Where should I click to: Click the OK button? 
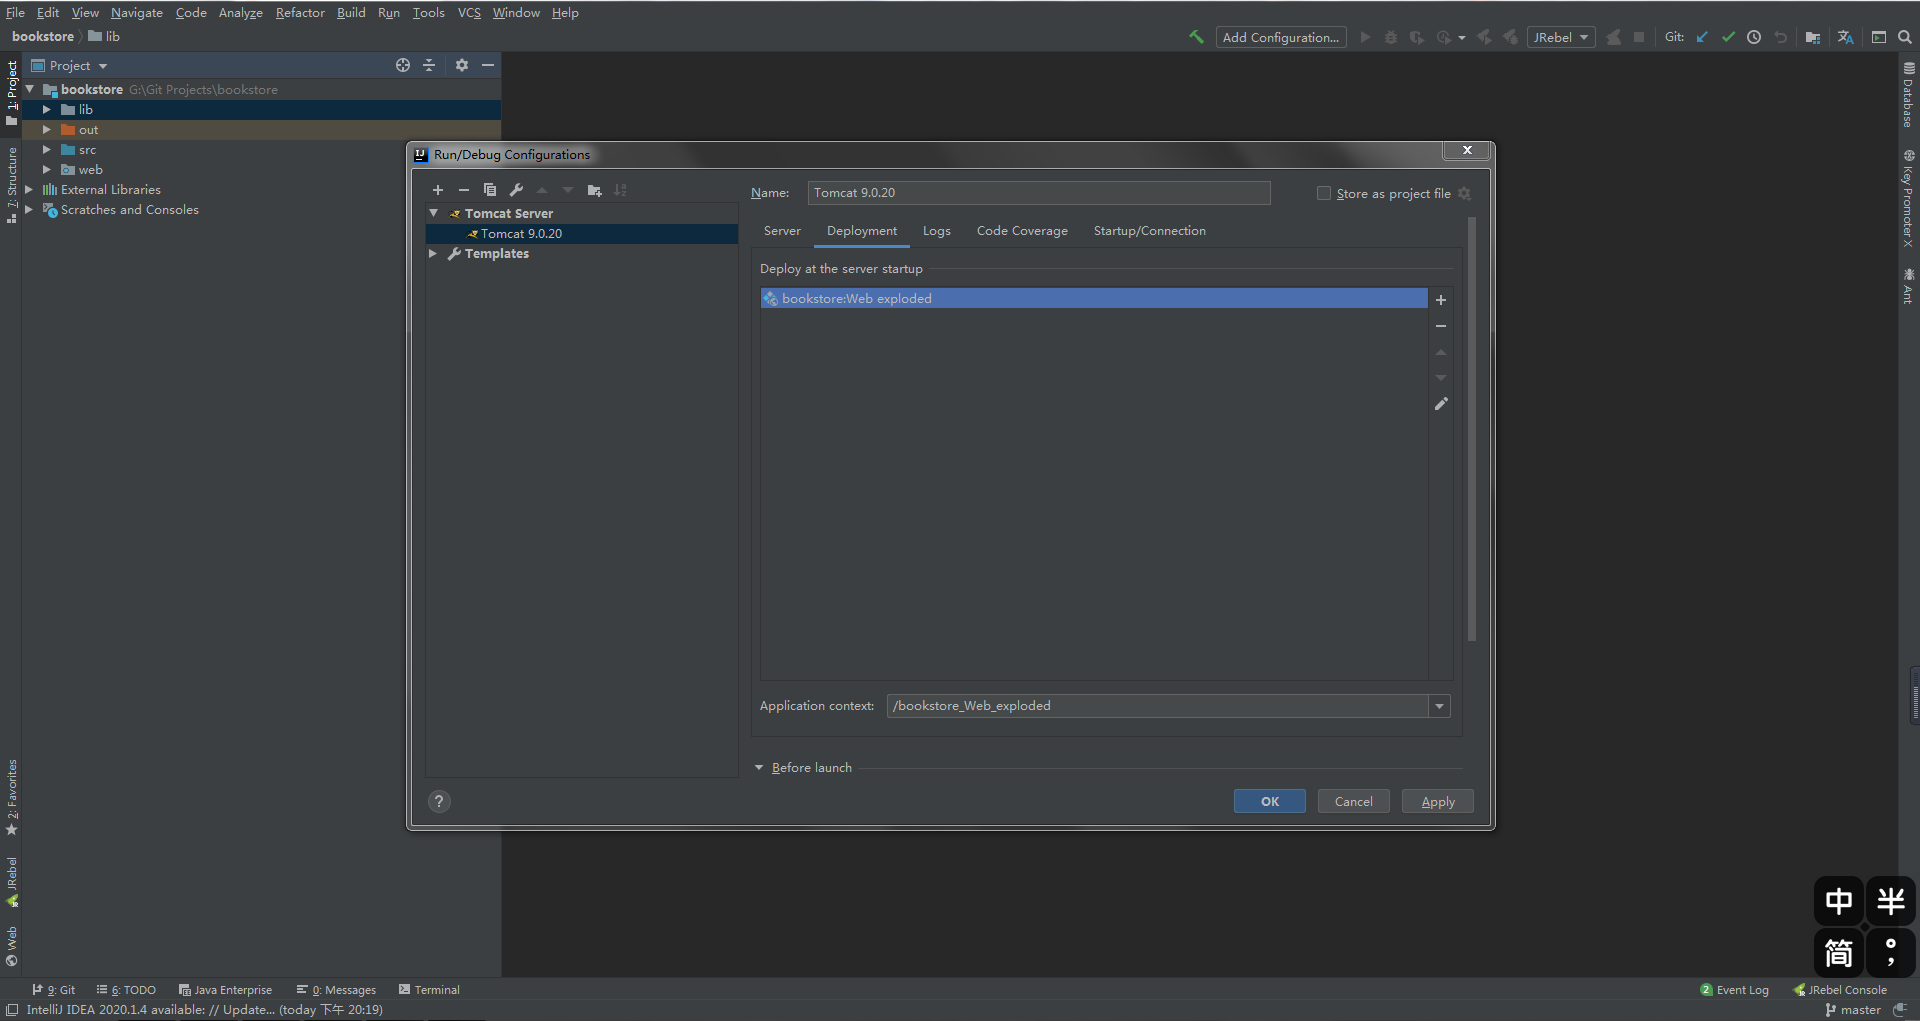click(x=1270, y=801)
